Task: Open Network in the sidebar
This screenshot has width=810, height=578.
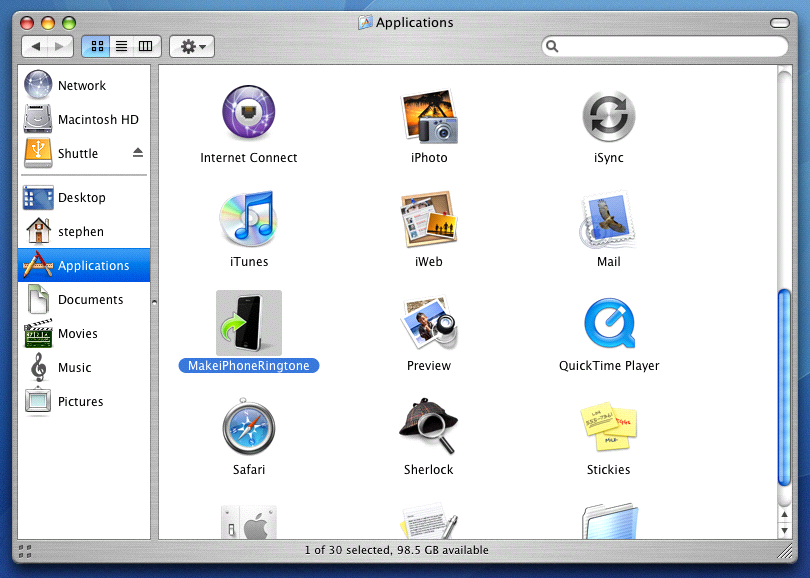Action: pyautogui.click(x=84, y=85)
